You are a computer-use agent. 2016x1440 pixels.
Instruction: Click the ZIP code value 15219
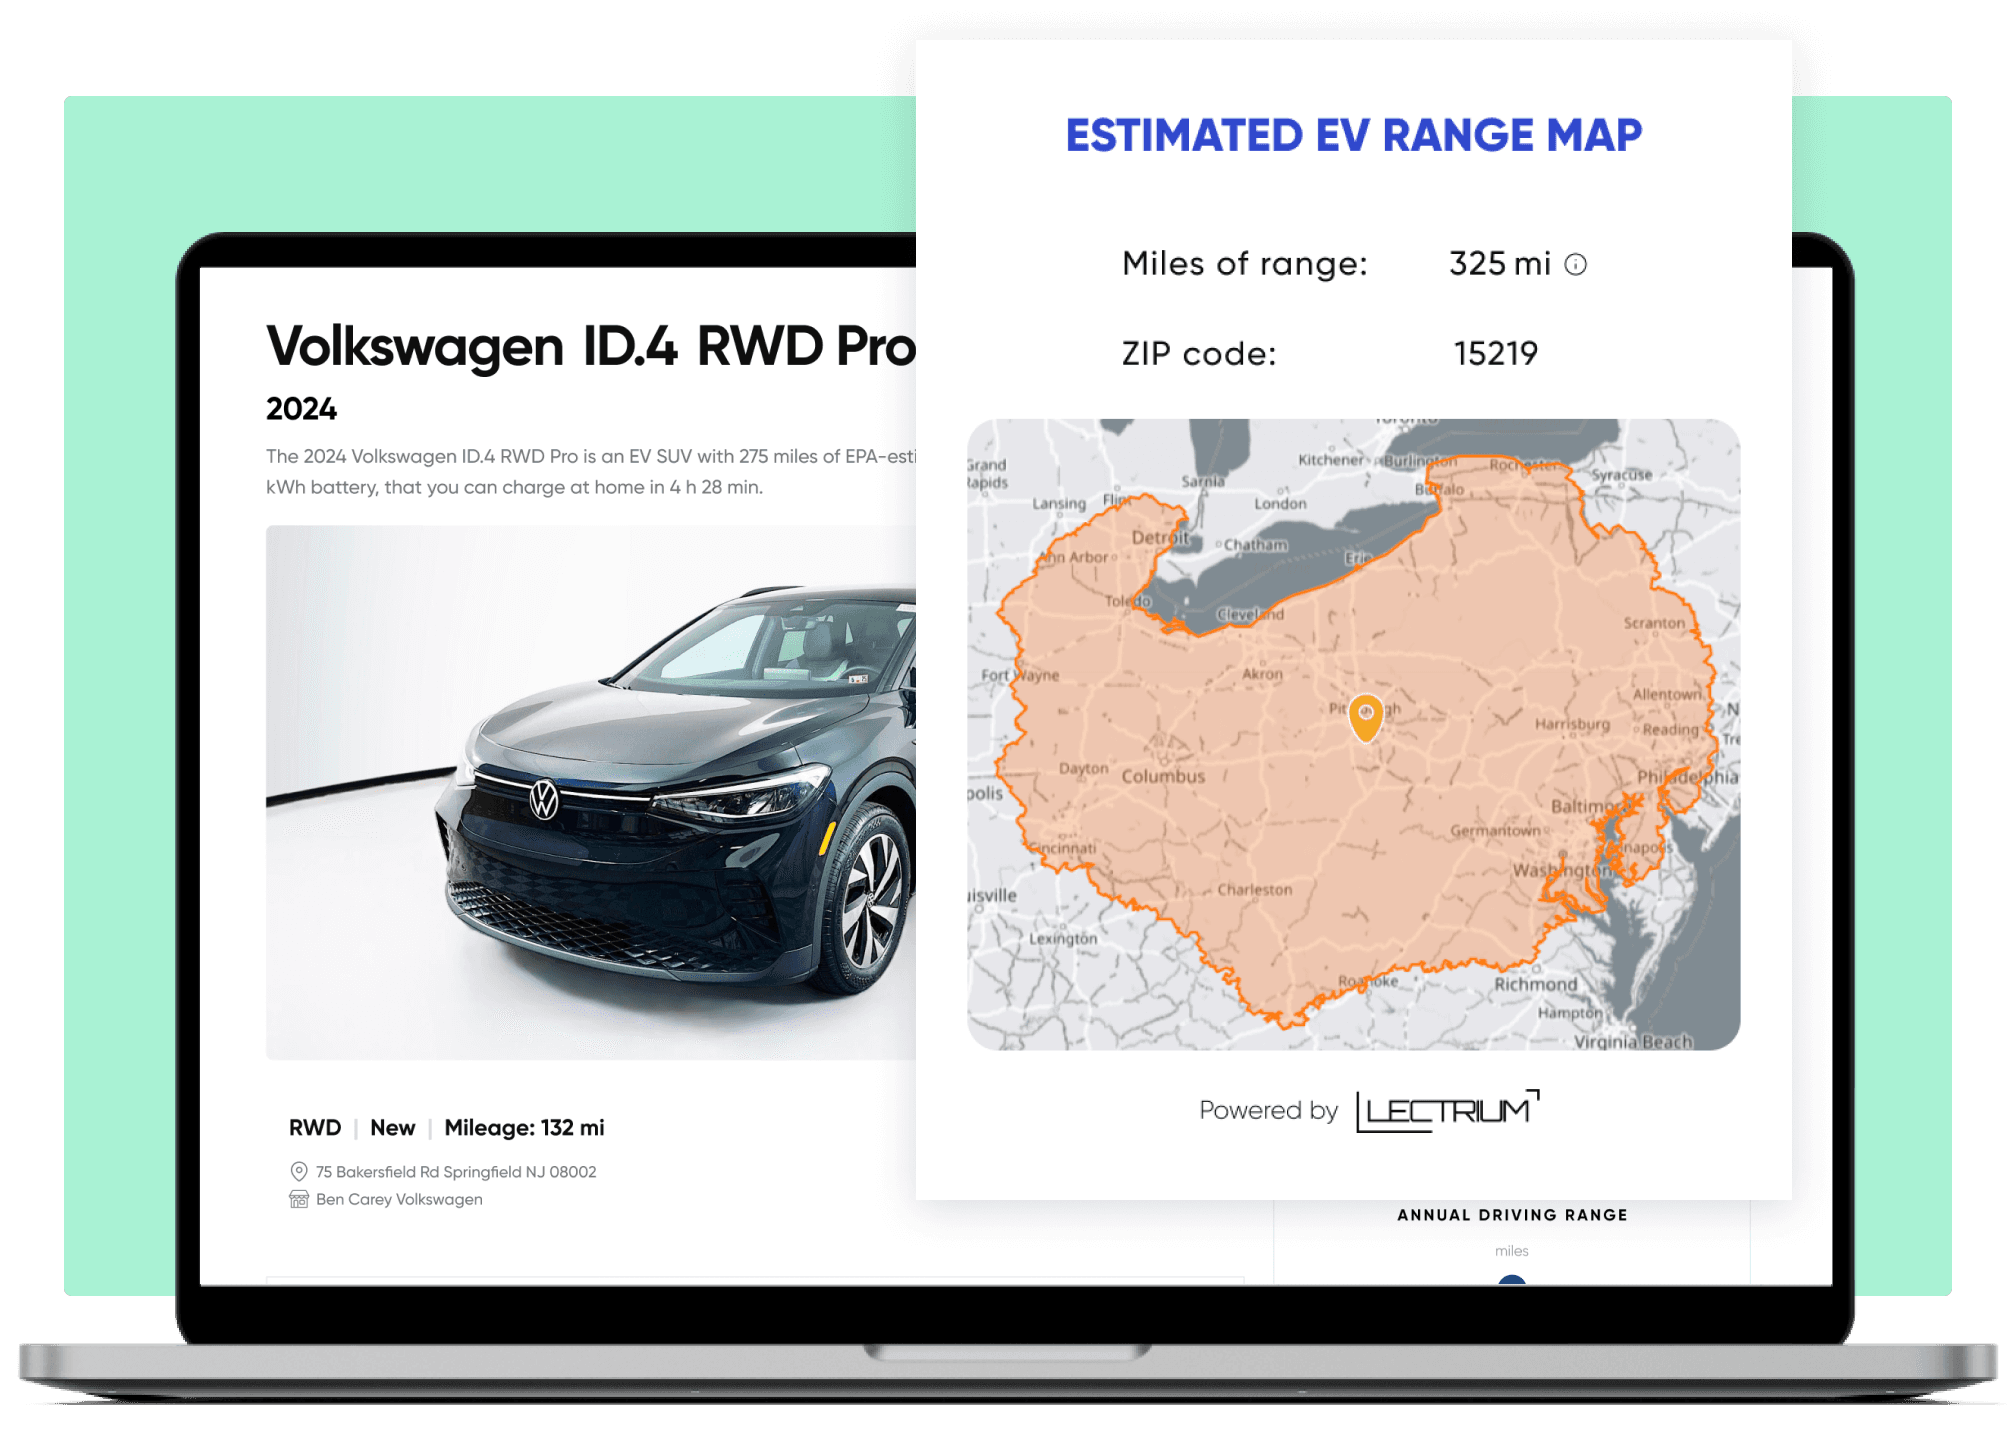[x=1495, y=353]
